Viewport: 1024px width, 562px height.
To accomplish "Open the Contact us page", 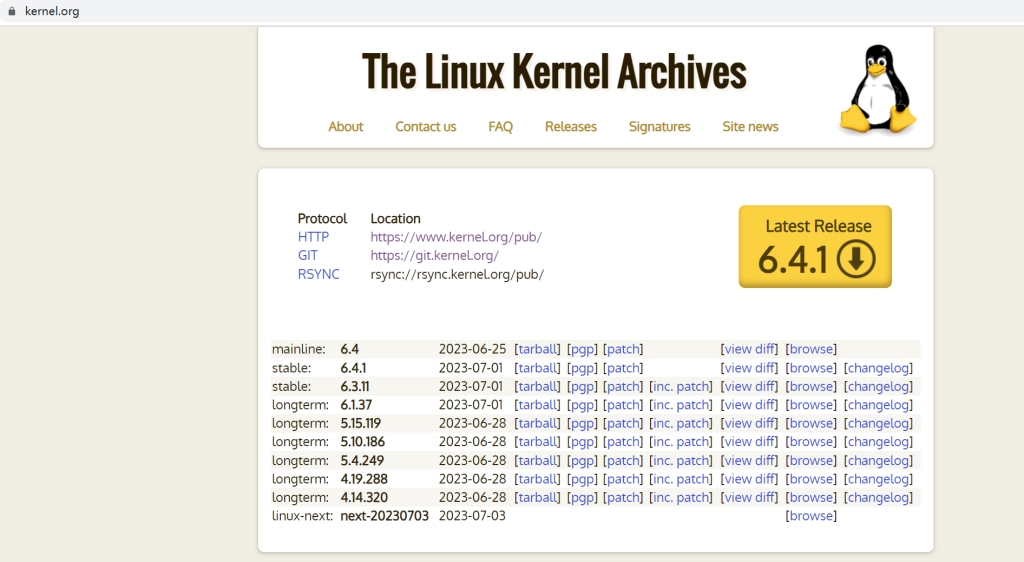I will (x=426, y=127).
